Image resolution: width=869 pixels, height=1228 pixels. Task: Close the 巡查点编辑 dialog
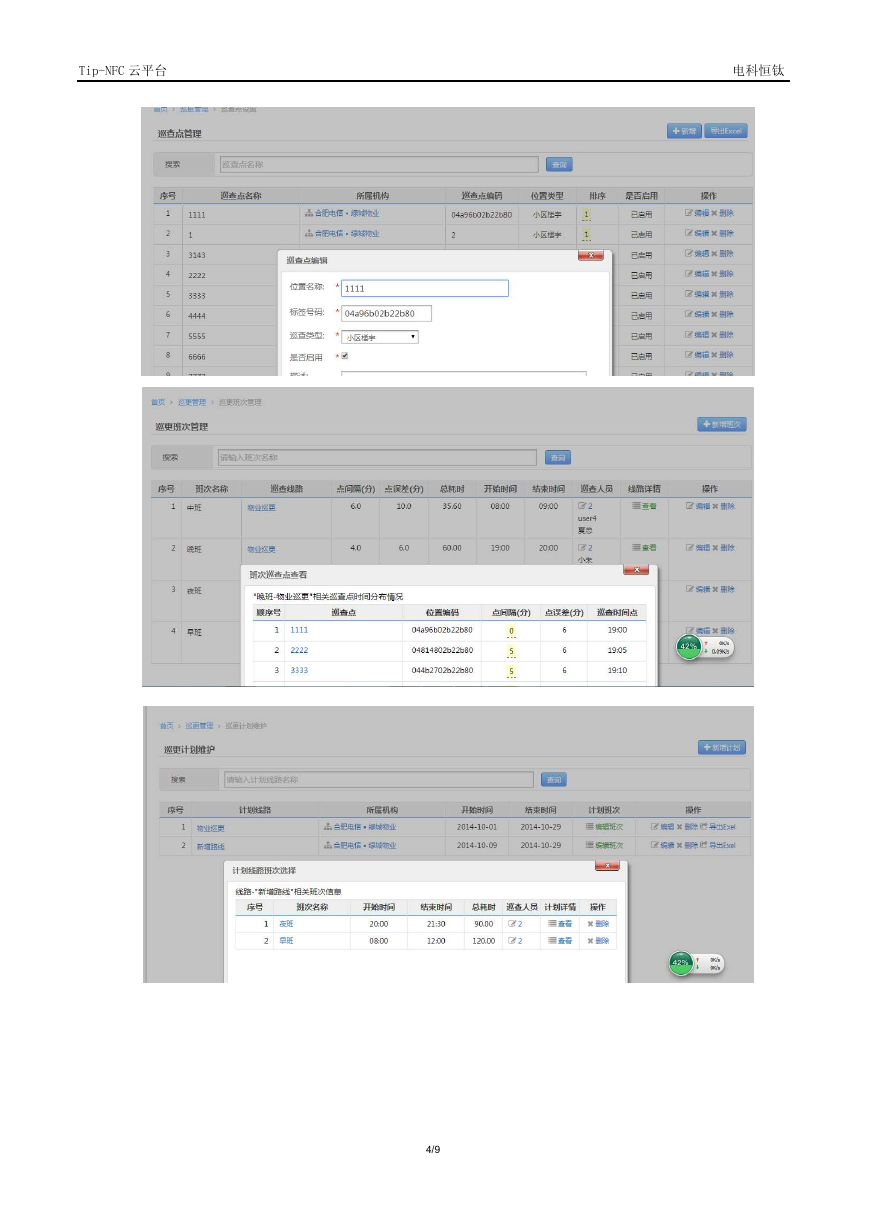coord(591,255)
